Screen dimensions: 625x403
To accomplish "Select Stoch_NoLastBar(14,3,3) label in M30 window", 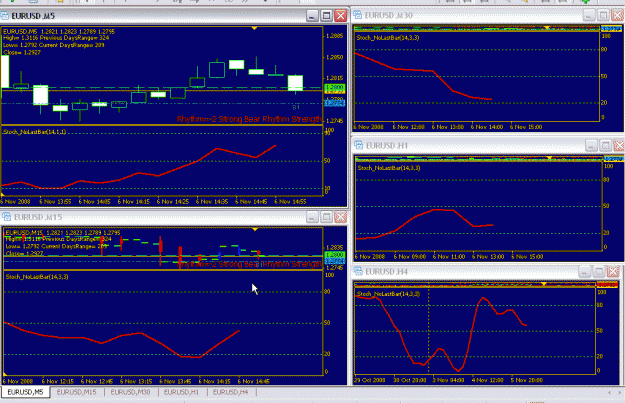I will tap(388, 38).
